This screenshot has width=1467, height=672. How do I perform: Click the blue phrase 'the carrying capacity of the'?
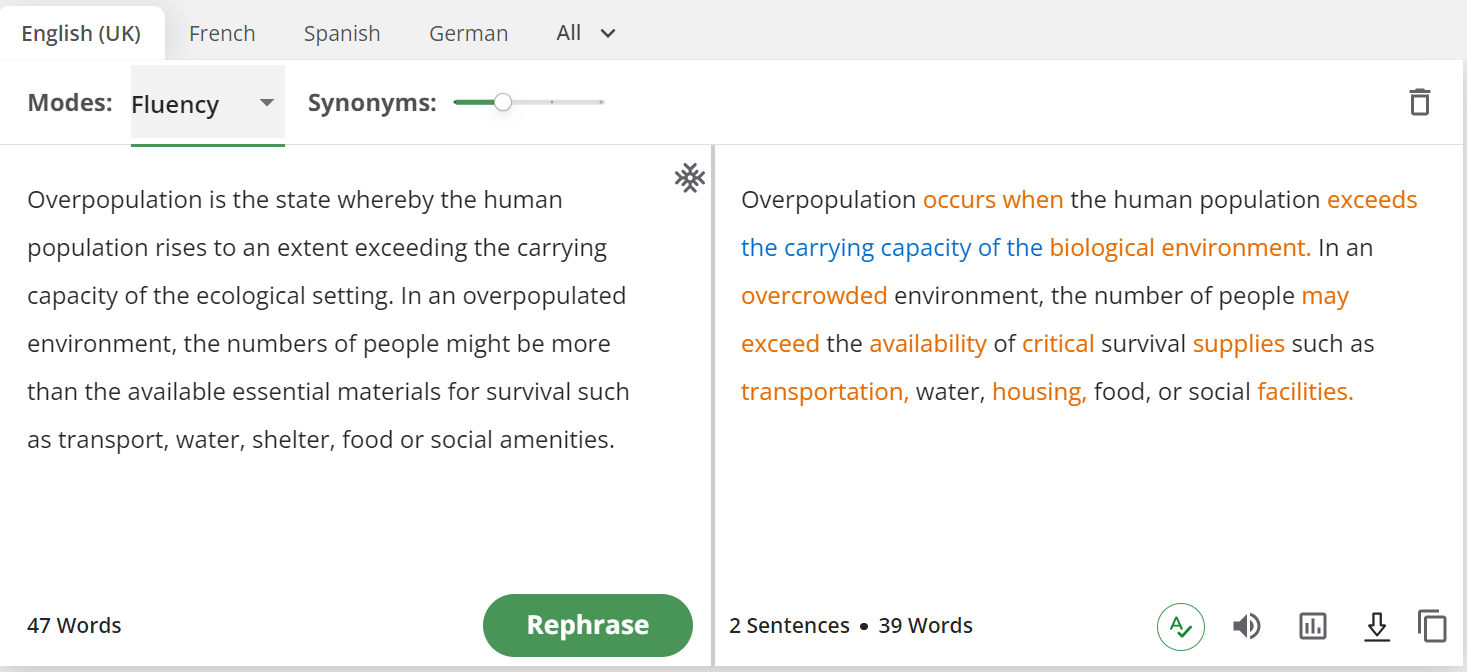pyautogui.click(x=892, y=248)
